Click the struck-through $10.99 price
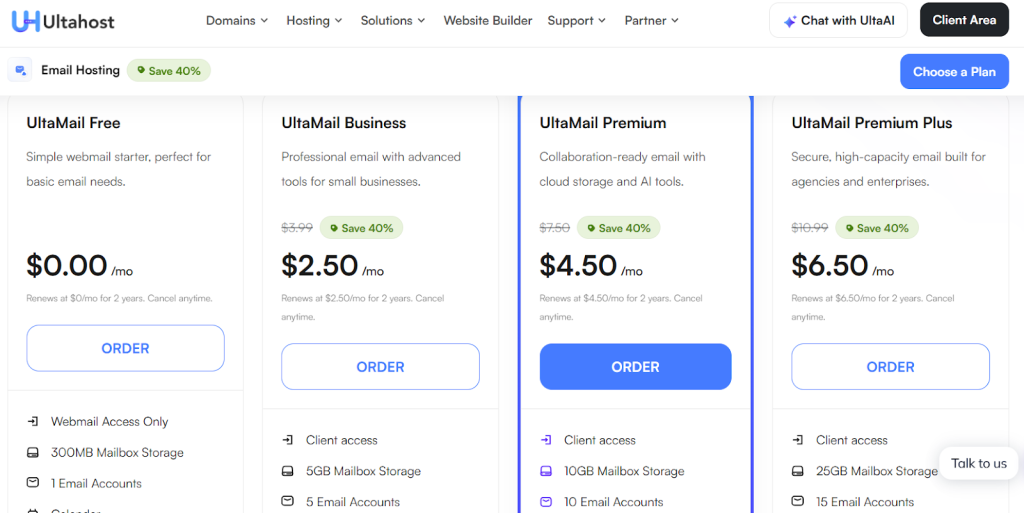The image size is (1024, 513). point(810,228)
